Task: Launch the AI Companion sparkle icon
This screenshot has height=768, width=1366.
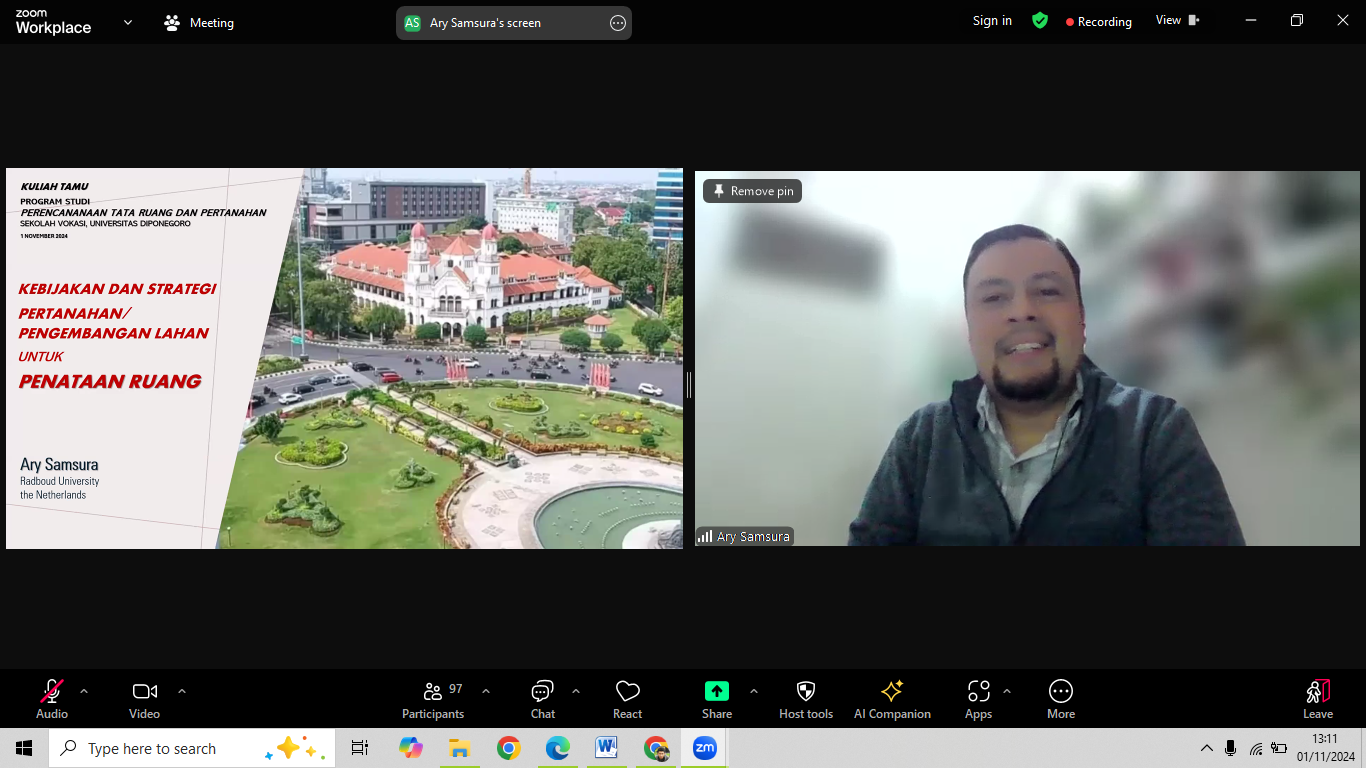Action: coord(892,698)
